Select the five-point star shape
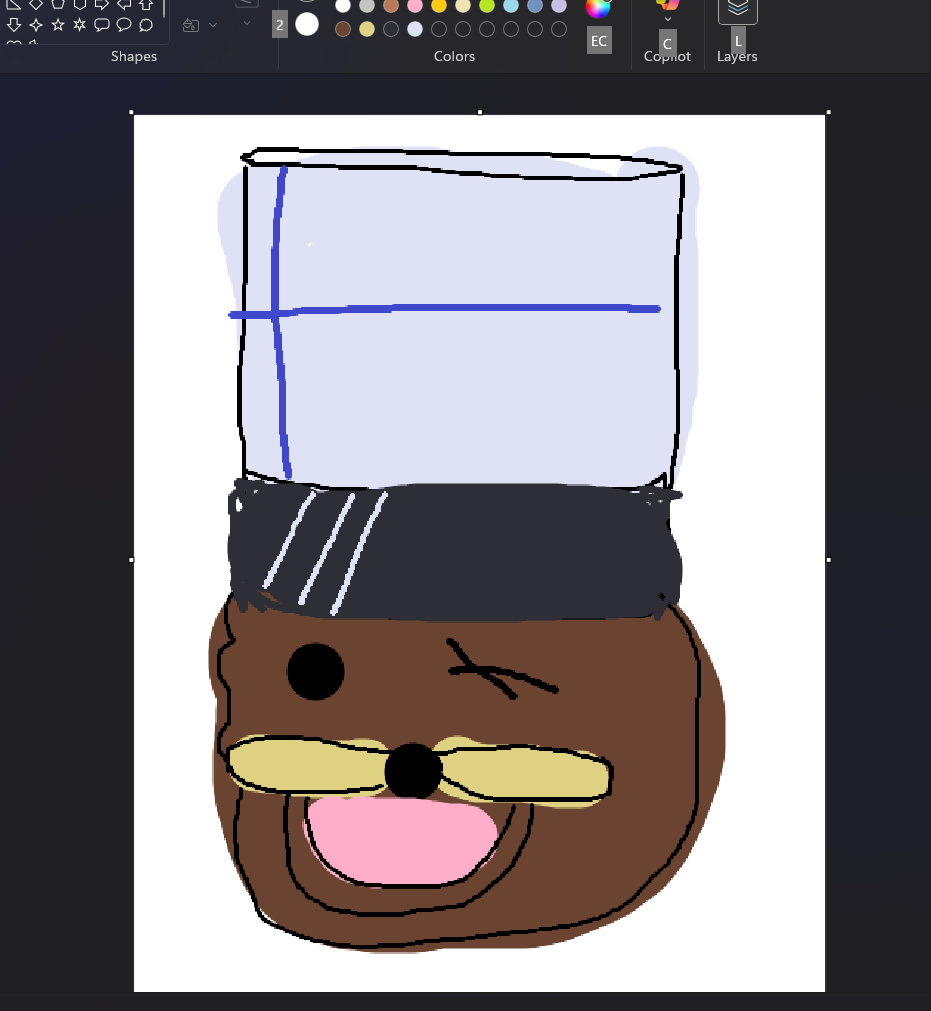This screenshot has height=1011, width=931. coord(58,25)
